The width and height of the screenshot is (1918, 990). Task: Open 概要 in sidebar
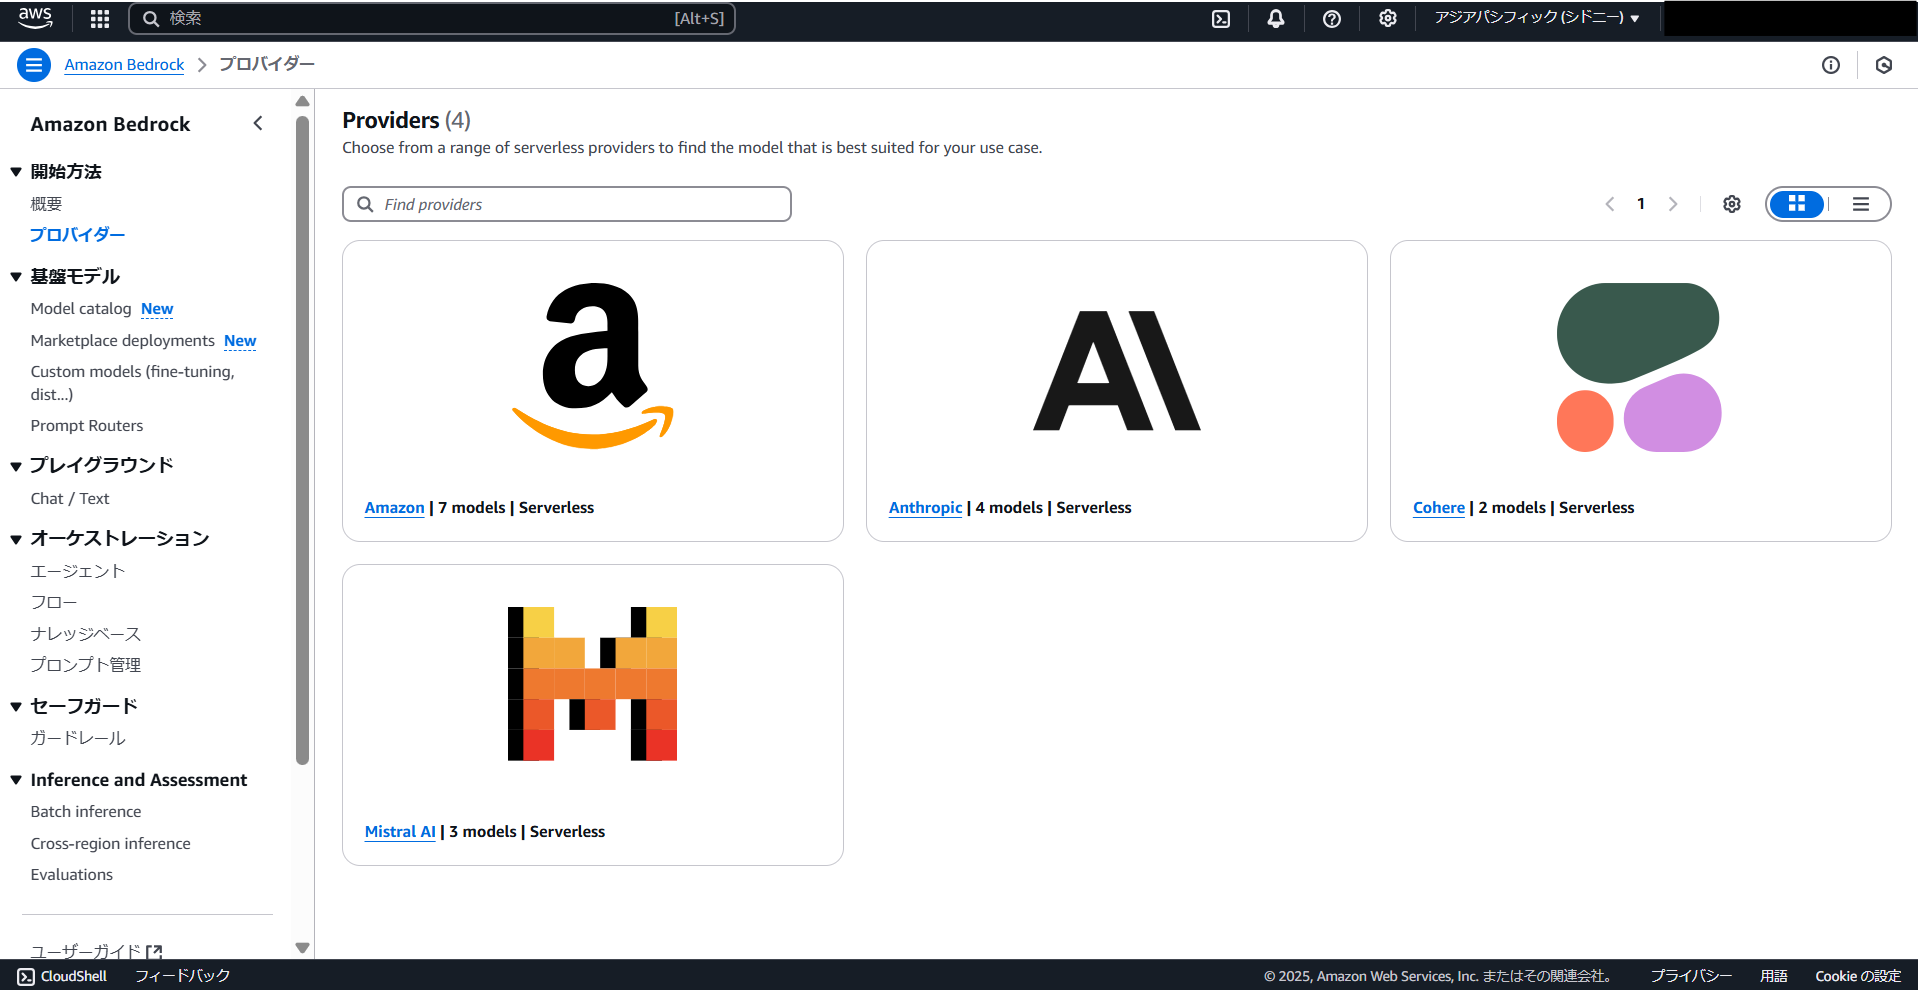46,203
